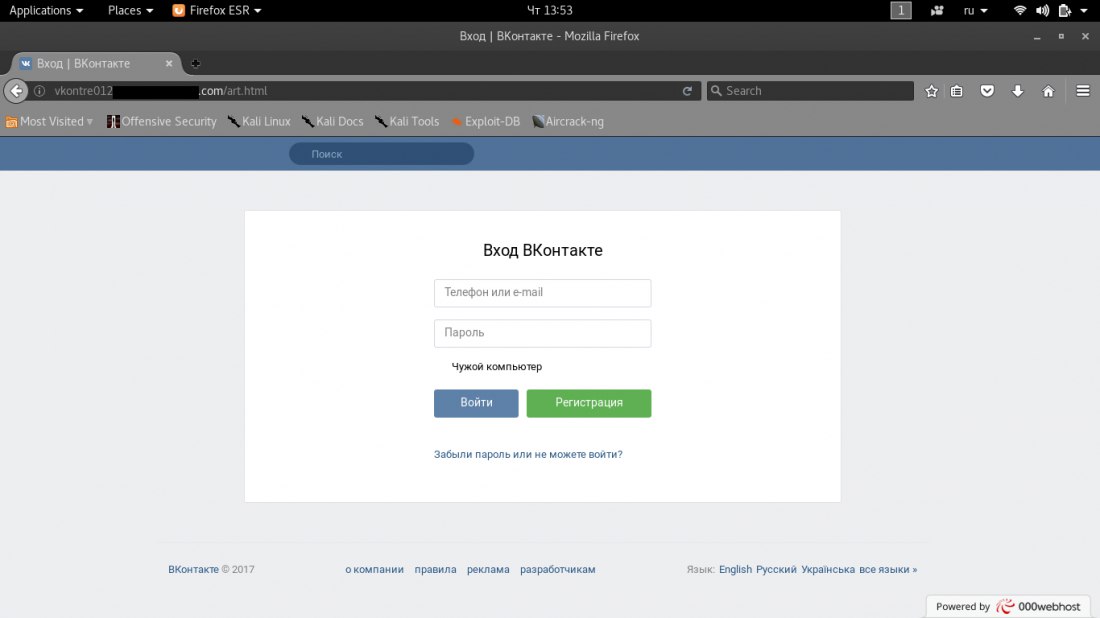Open the Firefox hamburger menu
Image resolution: width=1100 pixels, height=618 pixels.
(1083, 90)
